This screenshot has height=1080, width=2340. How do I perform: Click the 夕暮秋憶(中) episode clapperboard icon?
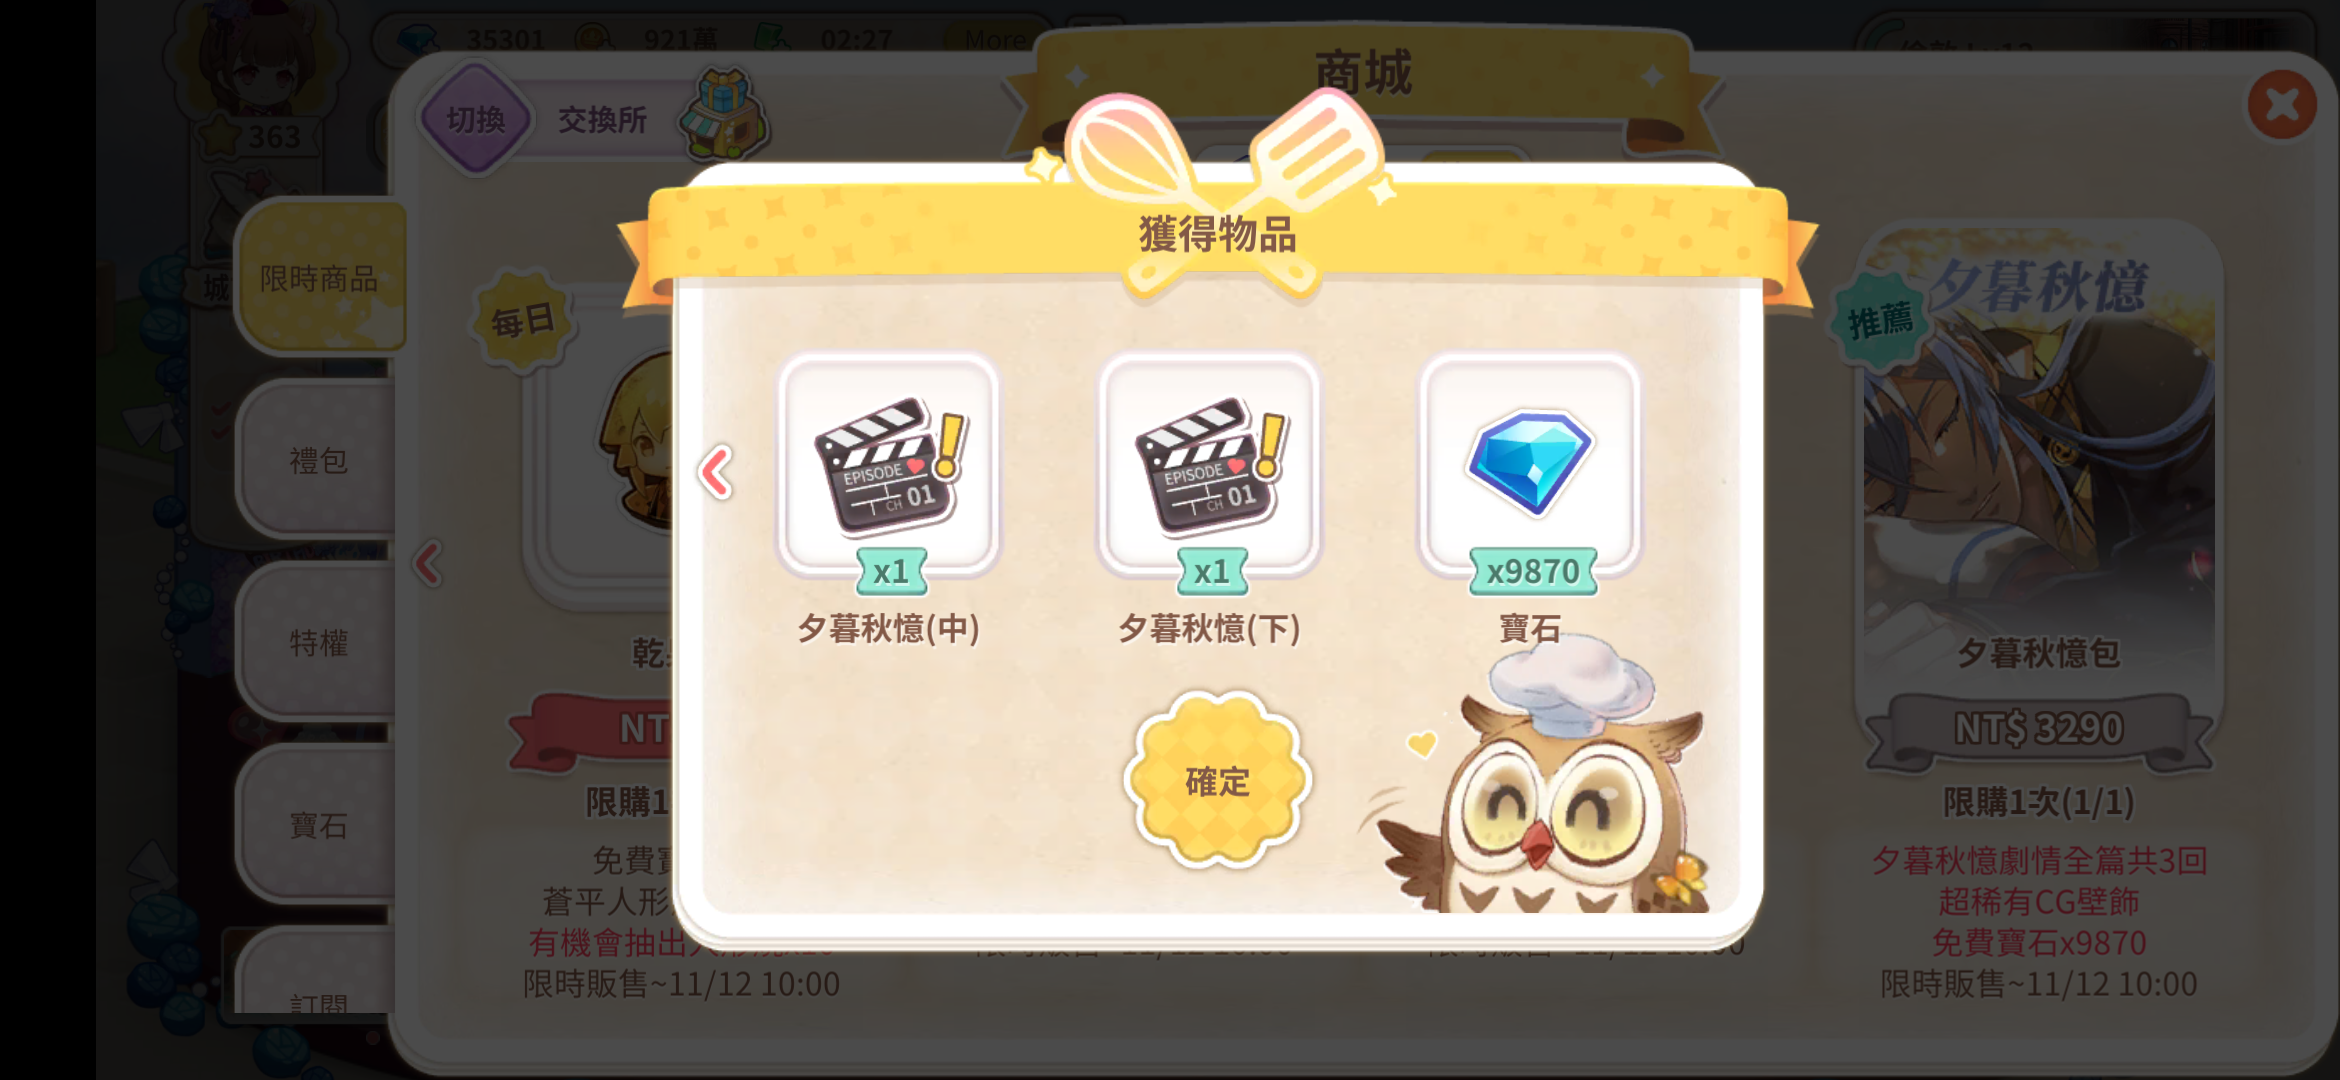coord(889,465)
